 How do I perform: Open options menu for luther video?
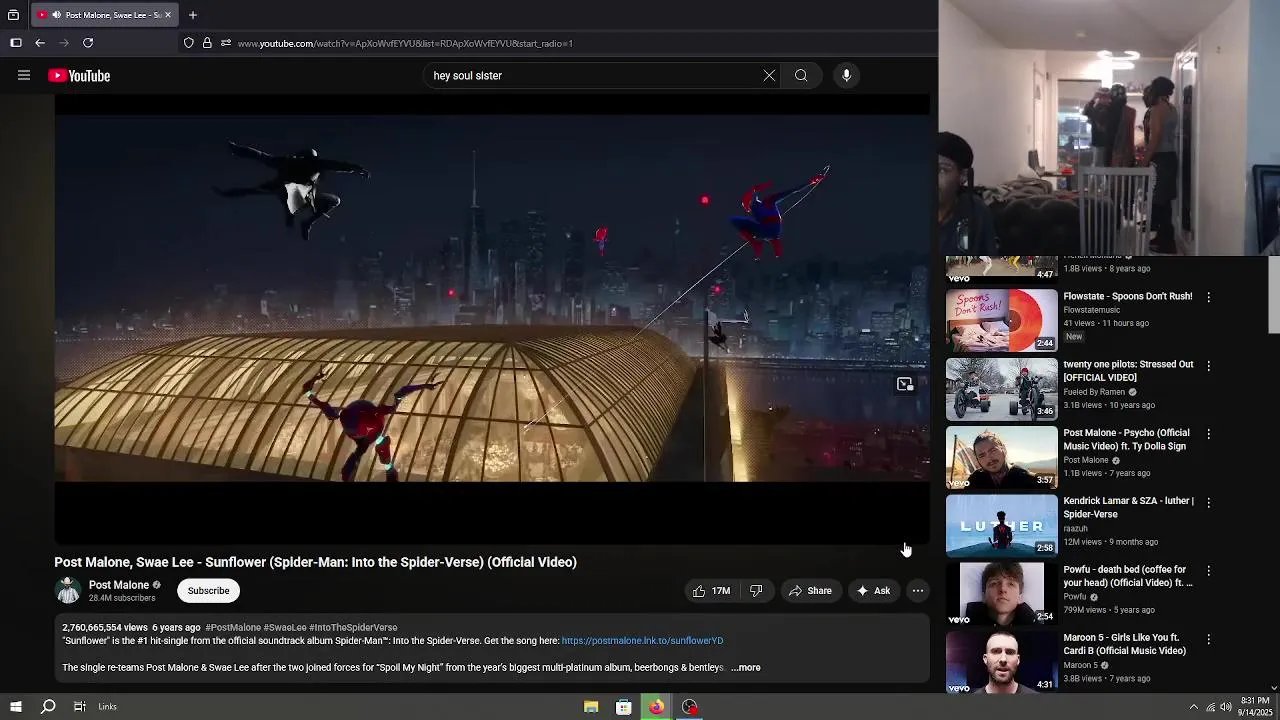[x=1208, y=502]
